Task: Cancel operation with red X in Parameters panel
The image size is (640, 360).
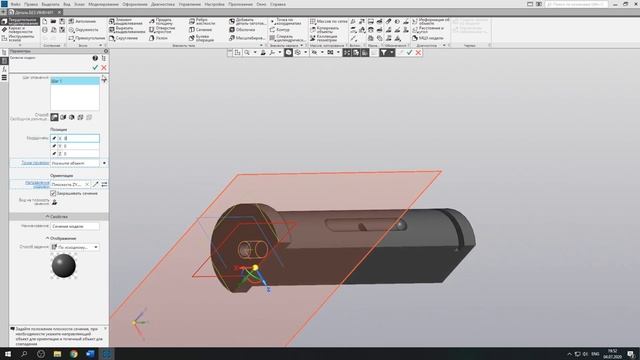Action: click(x=104, y=67)
